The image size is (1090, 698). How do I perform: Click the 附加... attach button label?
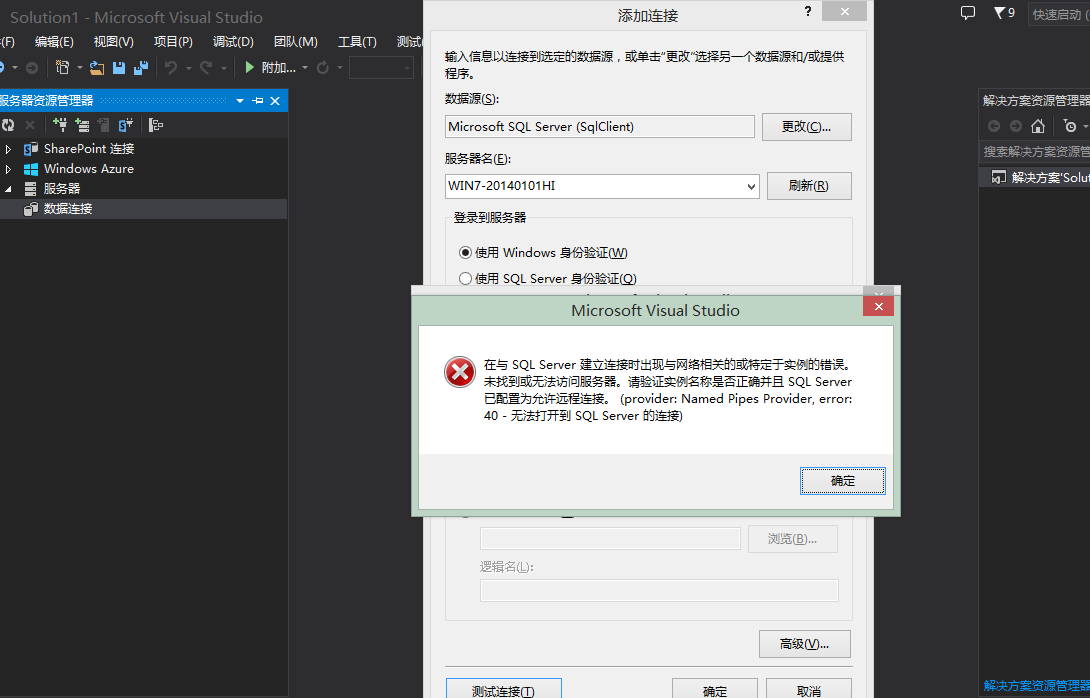[279, 67]
